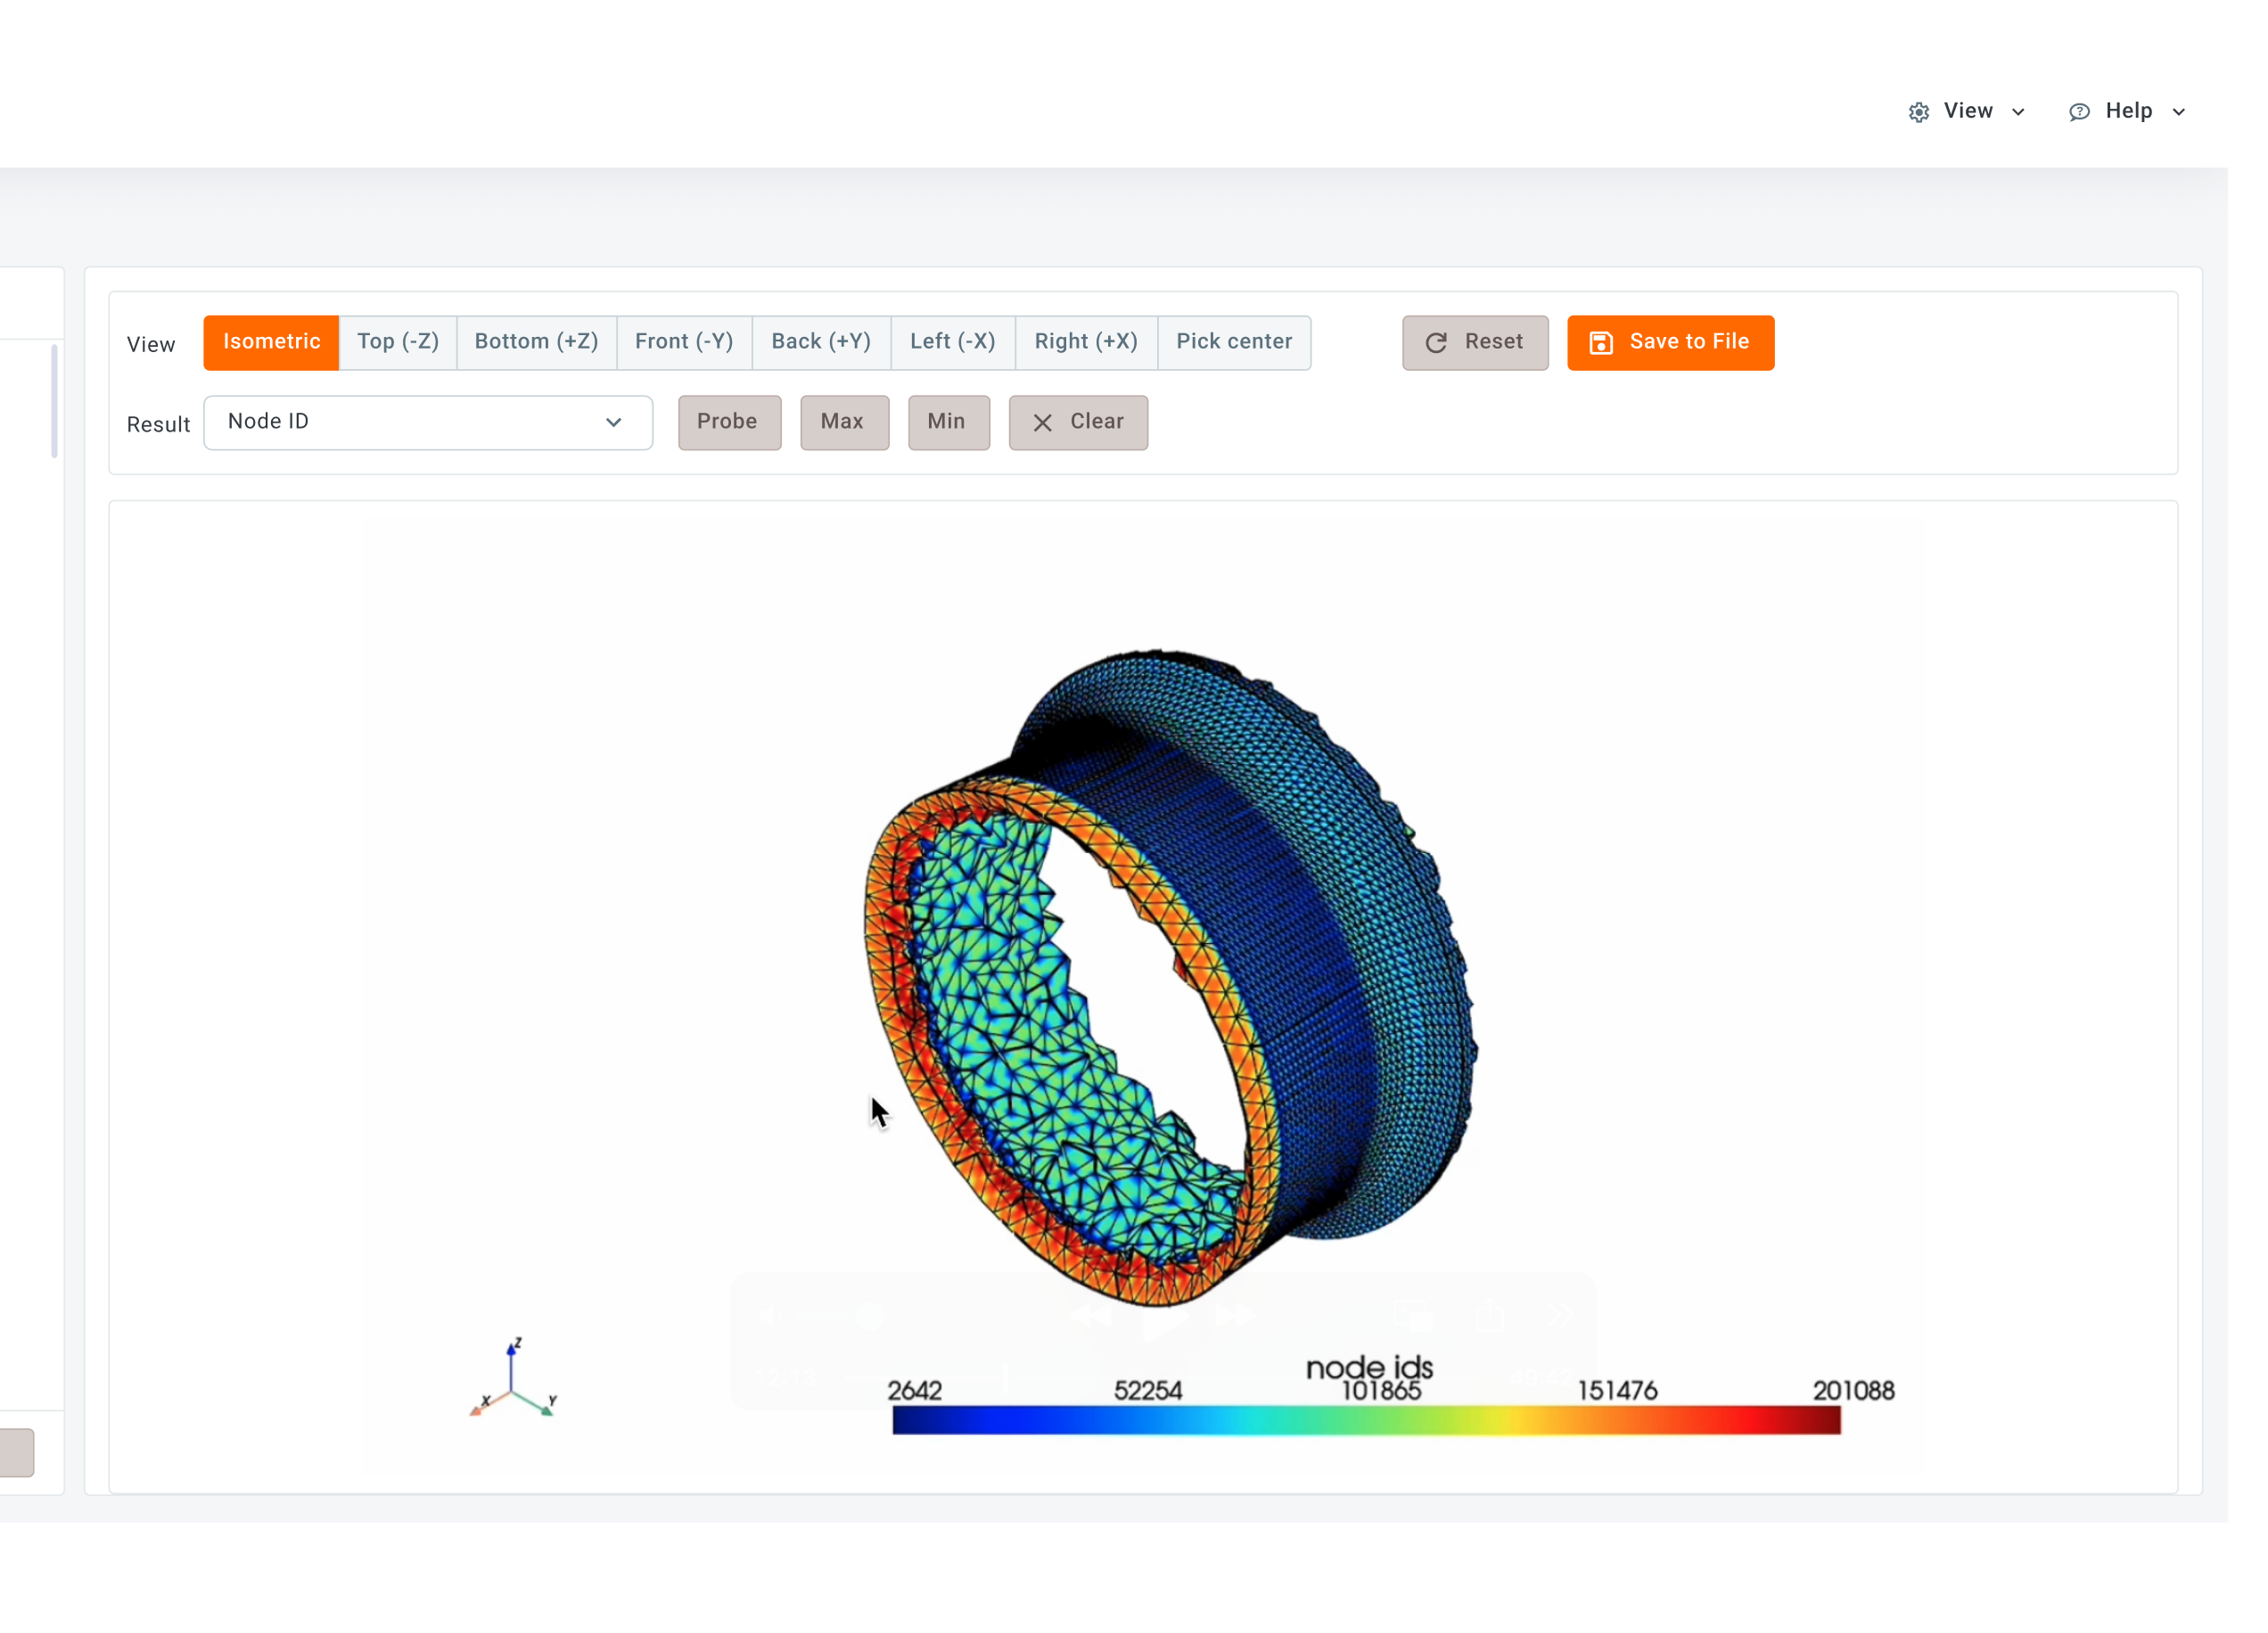Click the left panel vertical scrollbar
This screenshot has width=2268, height=1633.
54,400
